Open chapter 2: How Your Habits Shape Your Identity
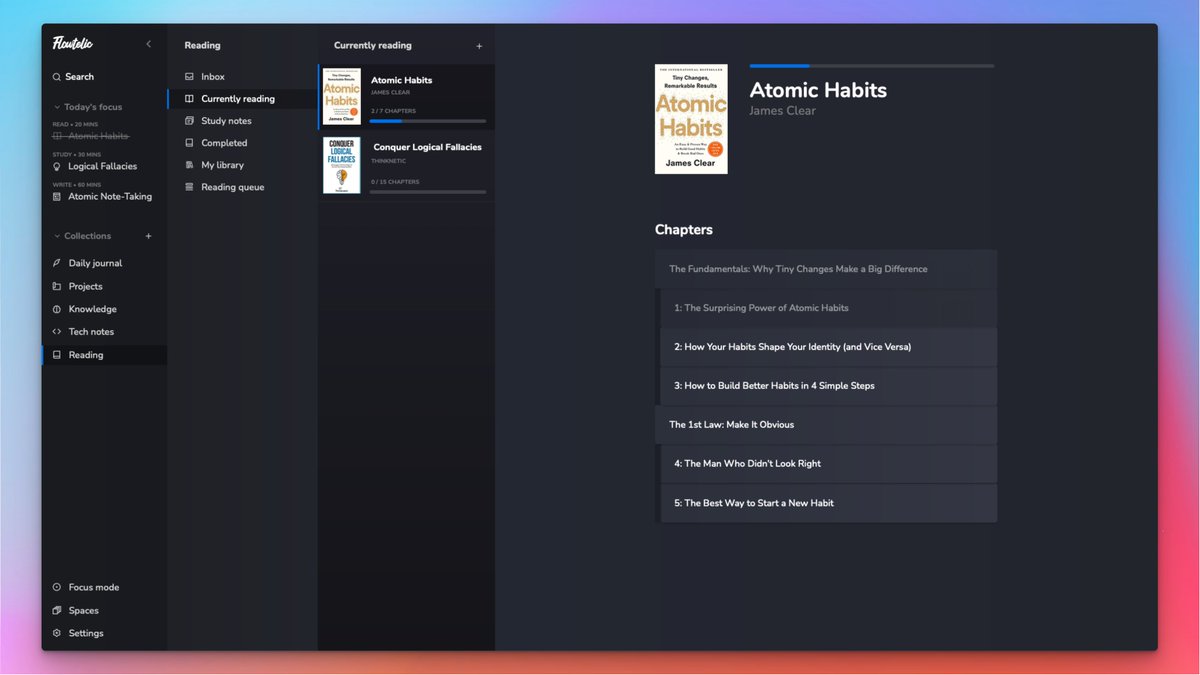This screenshot has width=1200, height=675. click(829, 347)
